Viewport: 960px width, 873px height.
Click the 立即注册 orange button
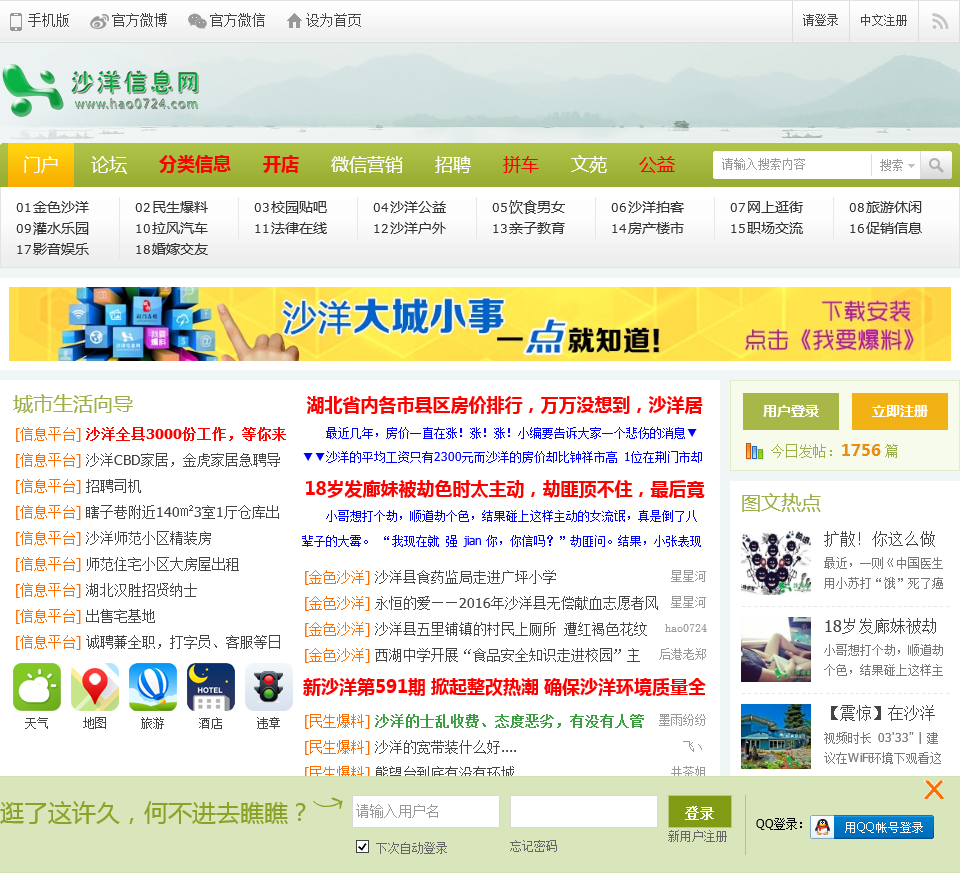tap(900, 411)
